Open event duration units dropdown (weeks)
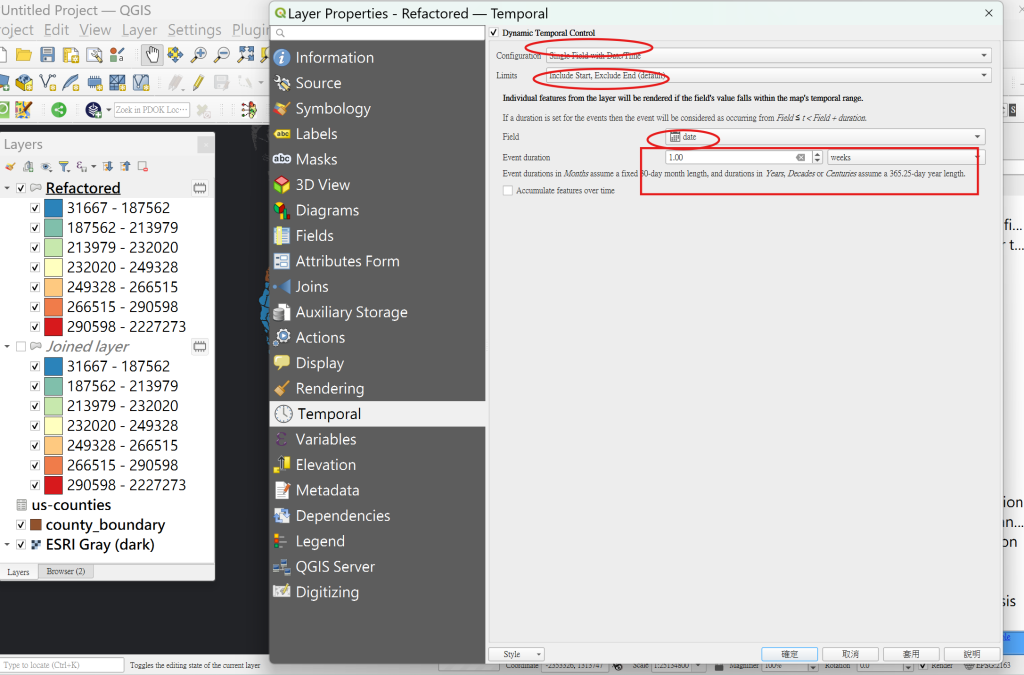Image resolution: width=1024 pixels, height=675 pixels. pos(906,157)
